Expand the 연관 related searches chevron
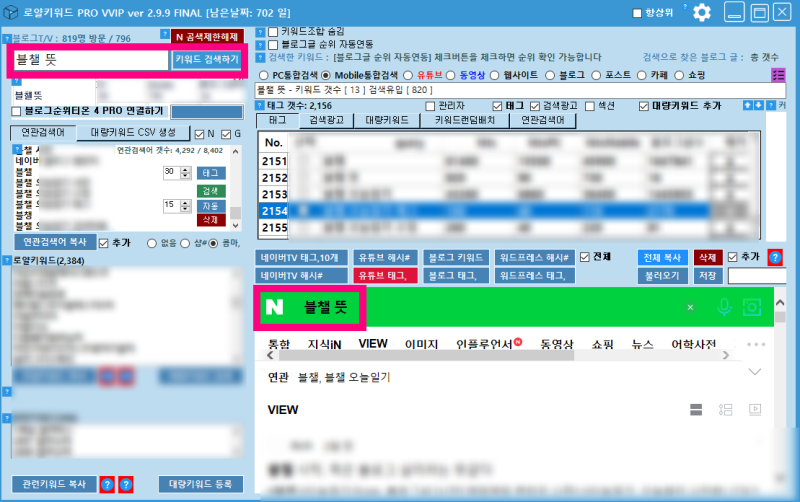 pos(755,372)
